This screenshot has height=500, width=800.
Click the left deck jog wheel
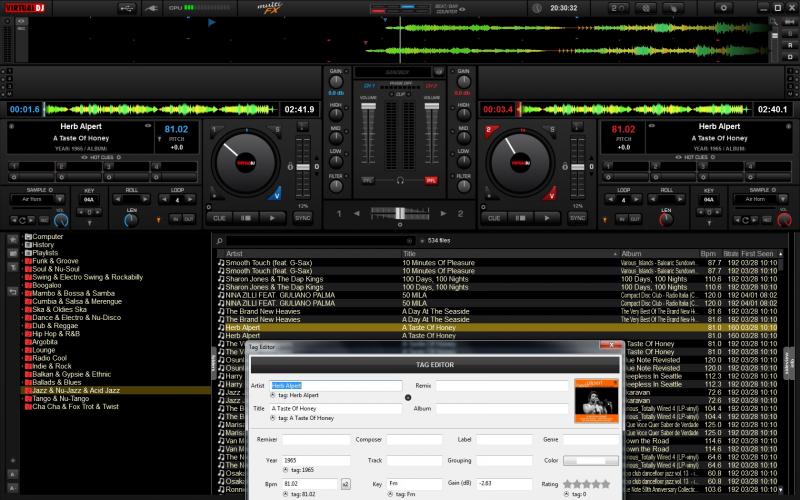point(245,163)
